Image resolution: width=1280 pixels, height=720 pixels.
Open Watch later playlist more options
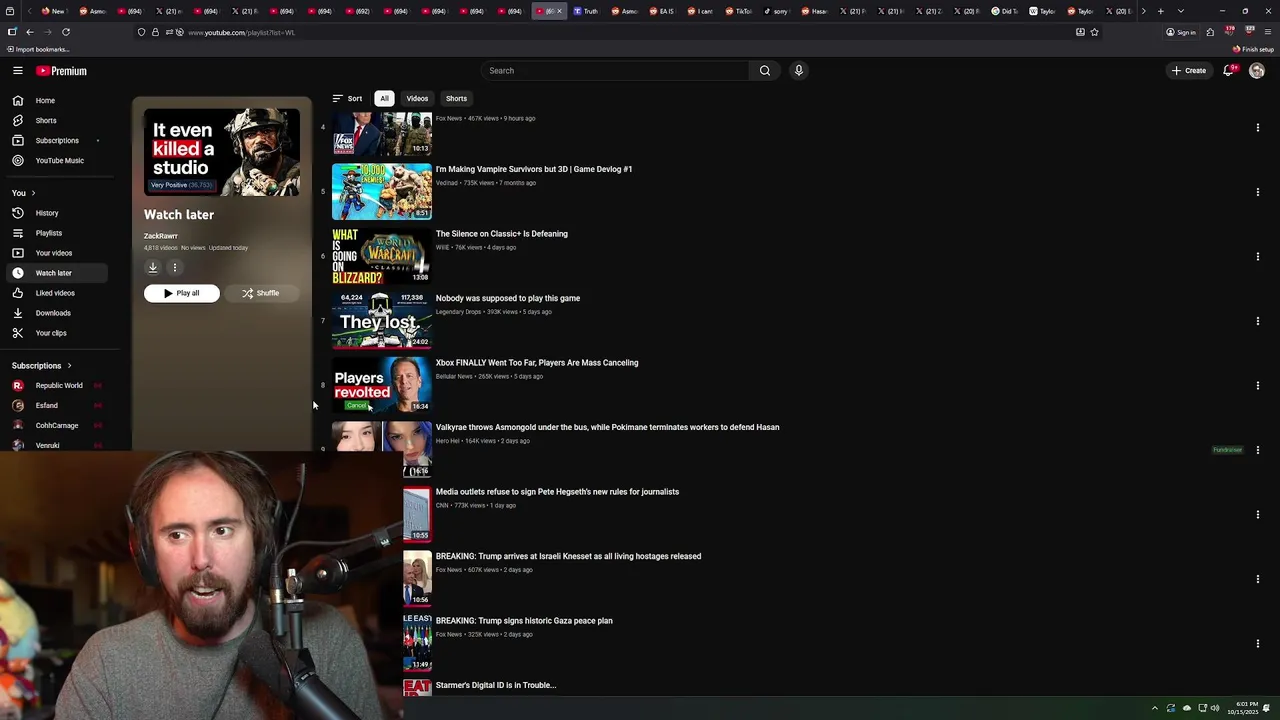click(175, 267)
